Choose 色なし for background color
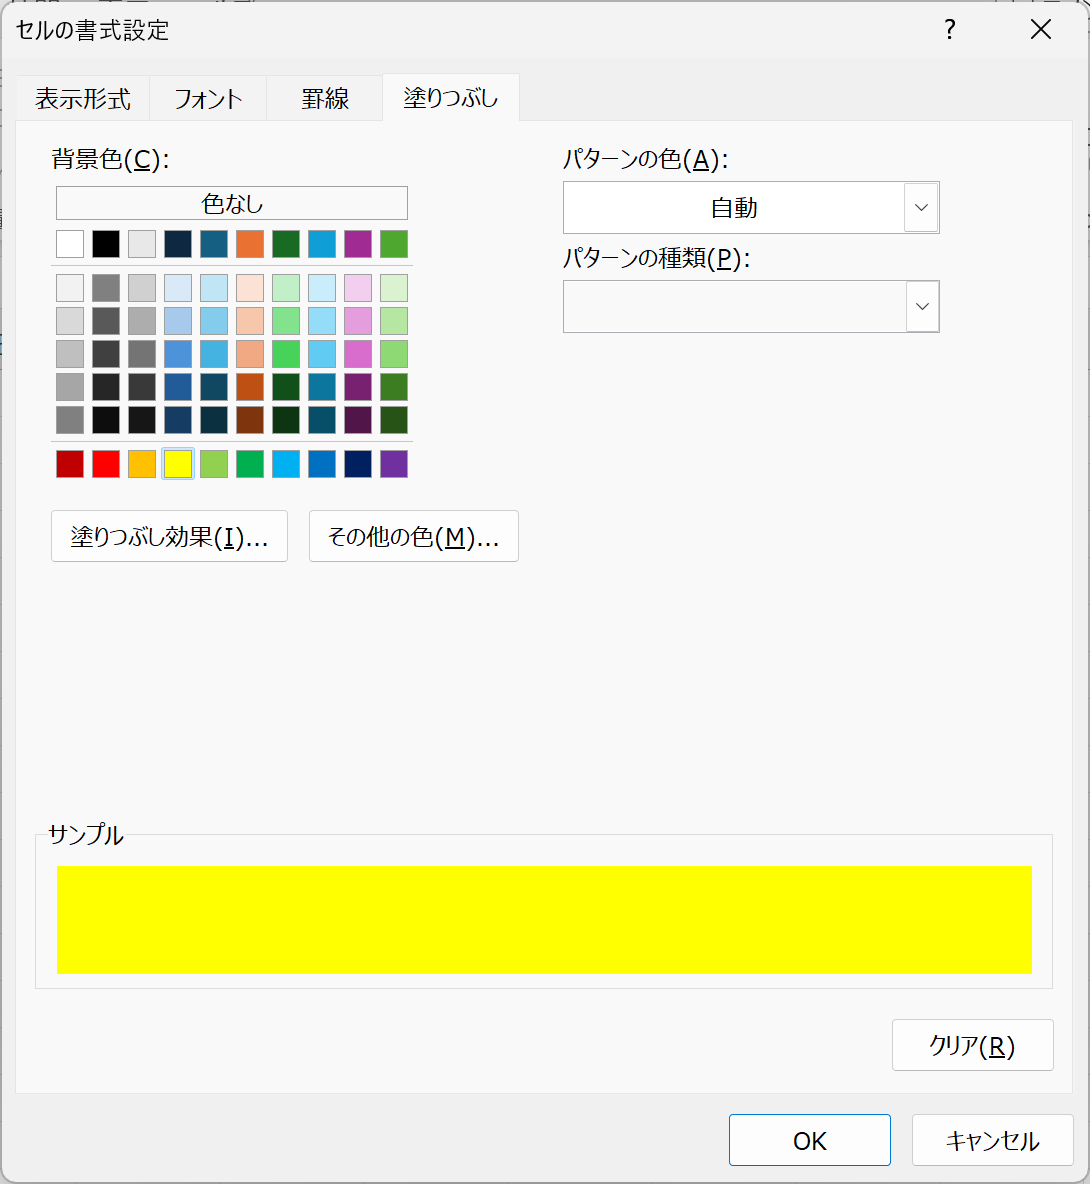 [232, 203]
